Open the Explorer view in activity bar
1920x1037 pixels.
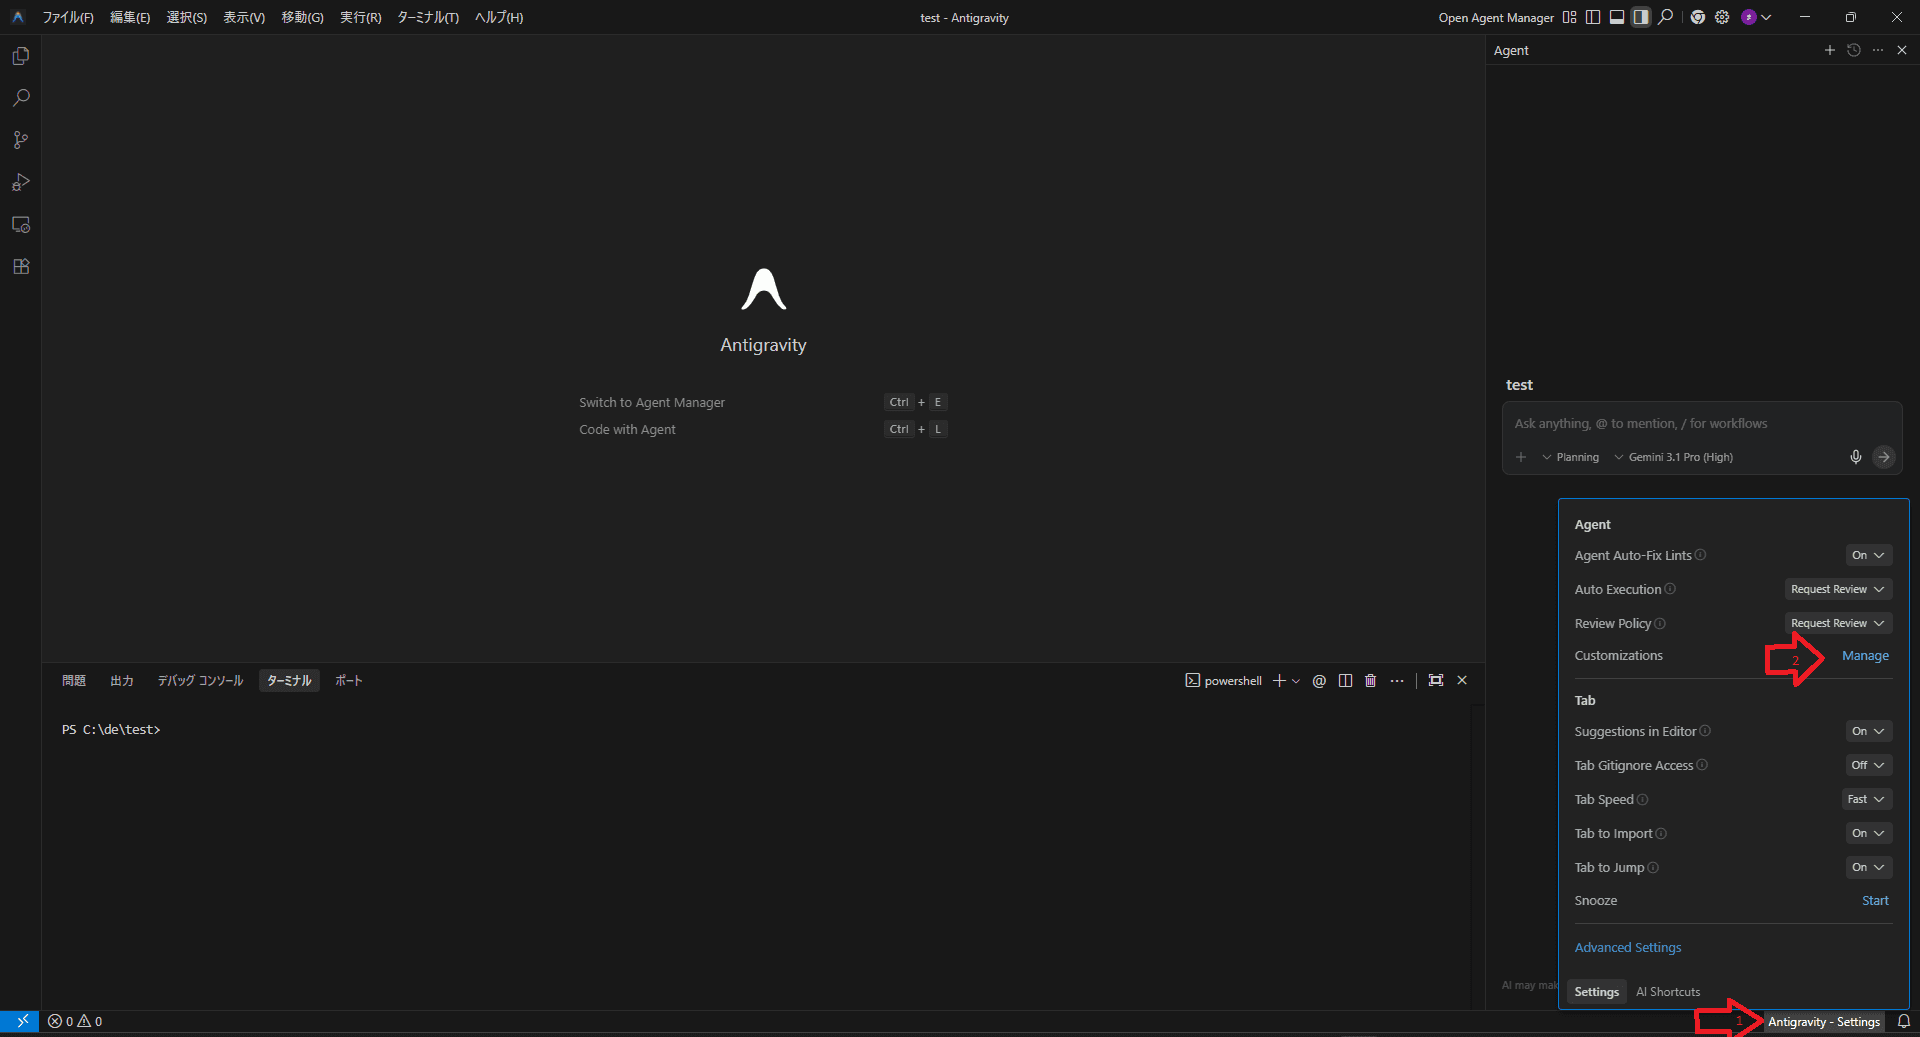[21, 56]
